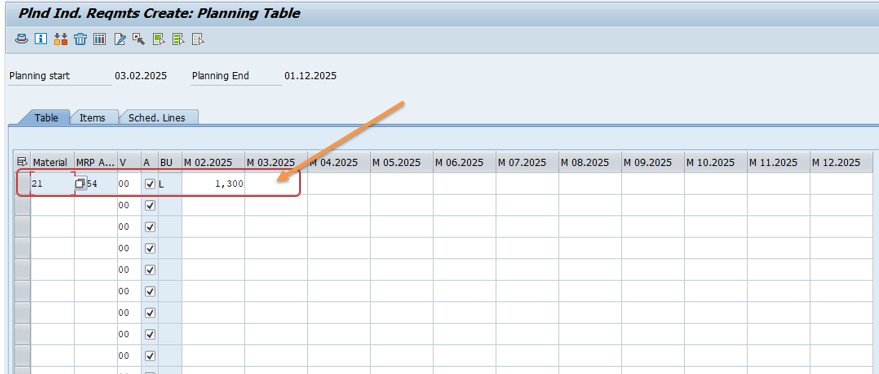Select the M 02.2025 column header

pyautogui.click(x=213, y=162)
